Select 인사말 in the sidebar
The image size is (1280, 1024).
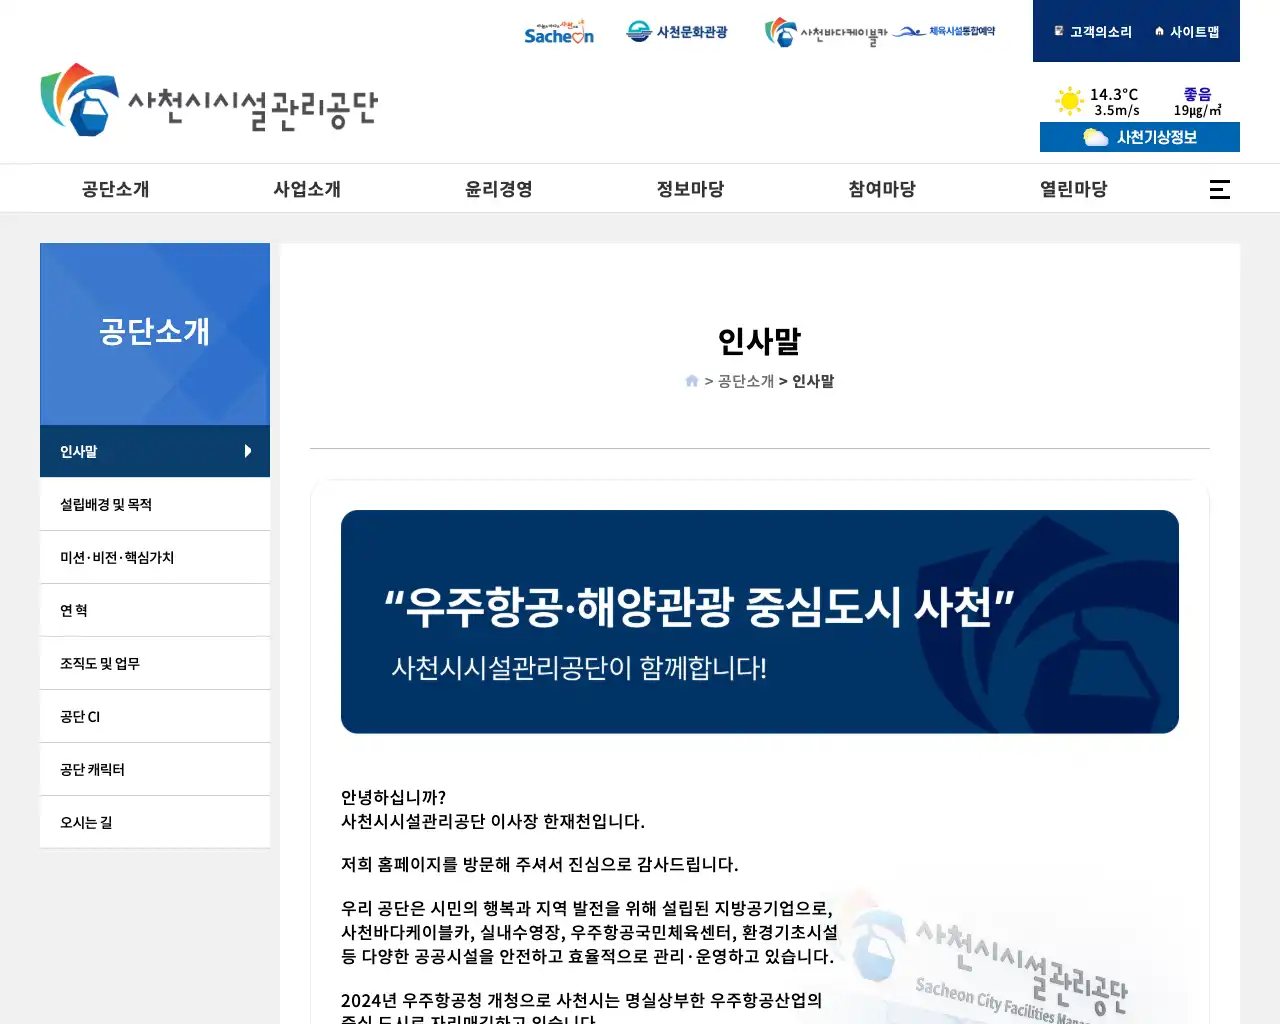[155, 451]
